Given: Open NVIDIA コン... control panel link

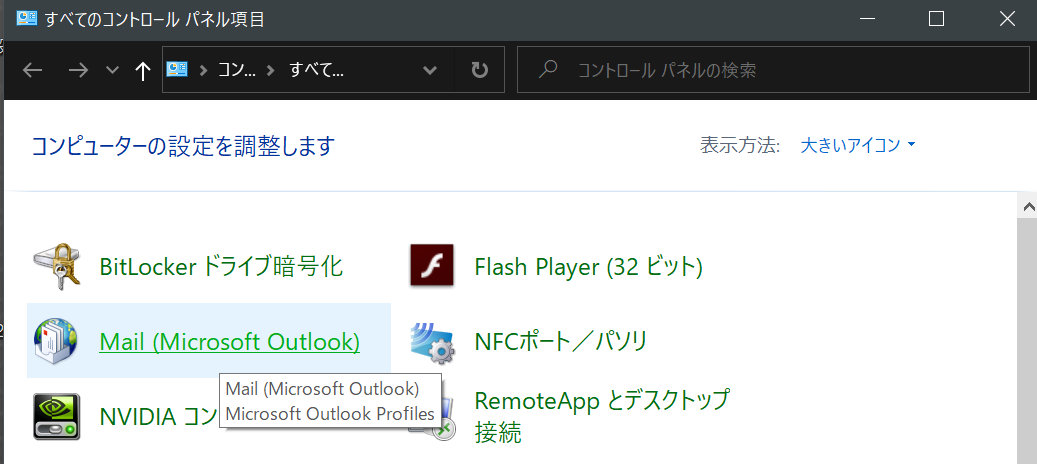Looking at the screenshot, I should pyautogui.click(x=159, y=416).
